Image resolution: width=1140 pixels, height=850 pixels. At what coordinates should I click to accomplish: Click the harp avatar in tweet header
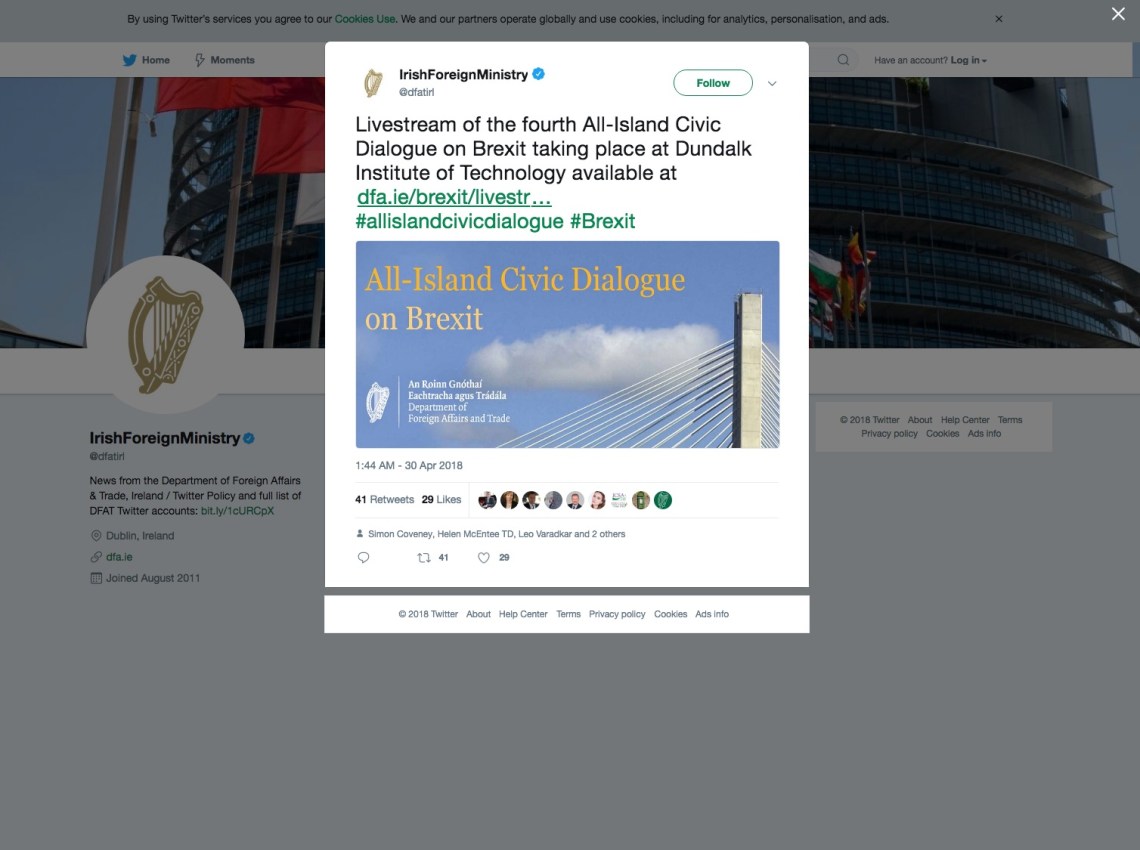click(373, 83)
